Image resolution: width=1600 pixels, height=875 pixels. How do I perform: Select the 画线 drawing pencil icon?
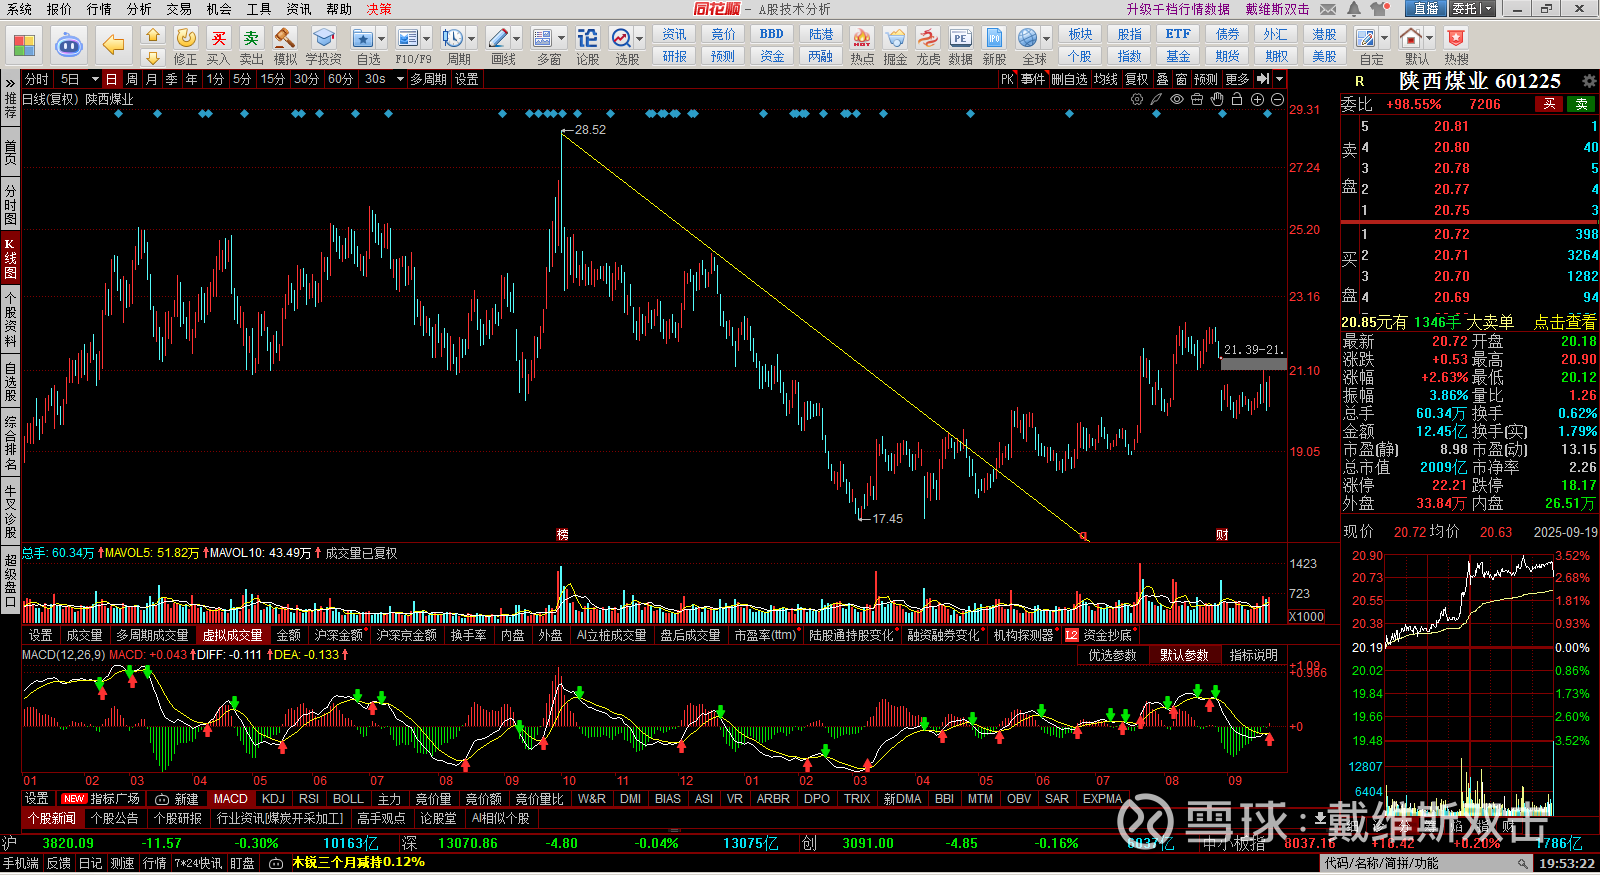[498, 38]
